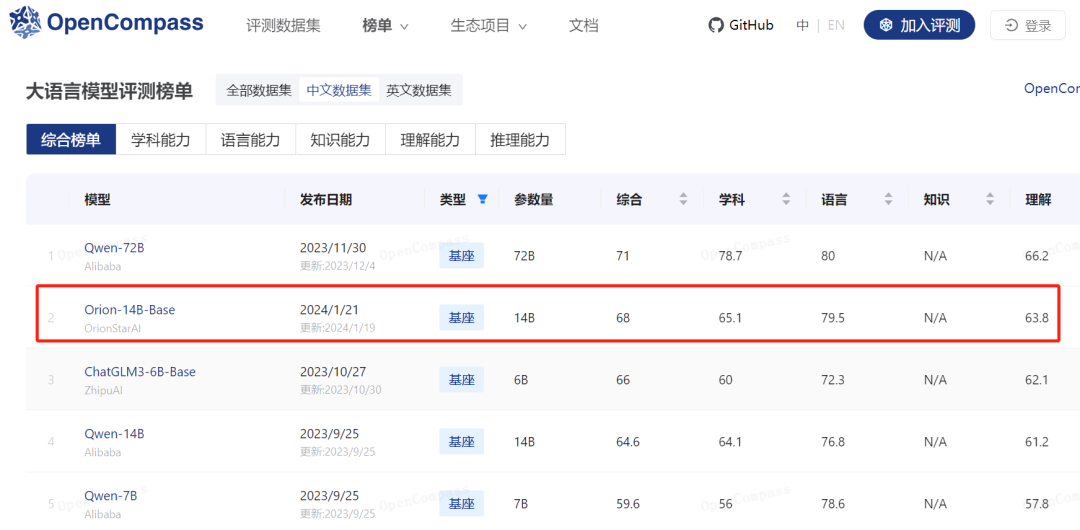Sort by the 学科 column arrows
Screen dimensions: 1080x530
pyautogui.click(x=786, y=200)
